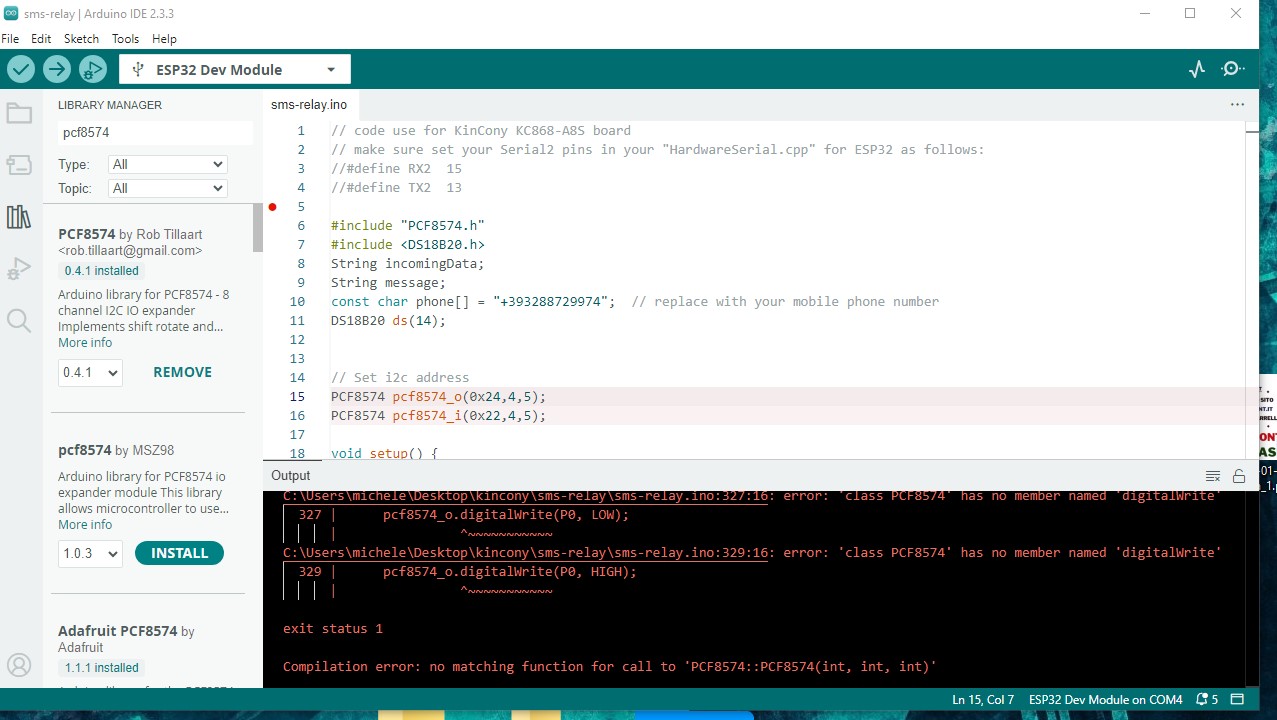Open the Serial Monitor icon
The width and height of the screenshot is (1277, 720).
1234,69
